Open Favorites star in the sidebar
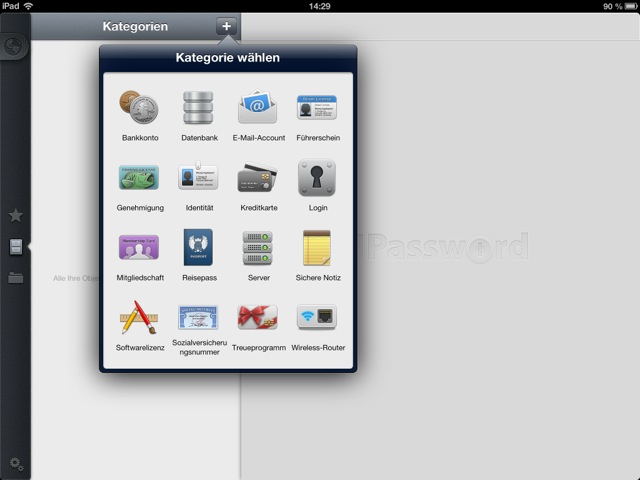Viewport: 640px width, 480px height. click(15, 215)
